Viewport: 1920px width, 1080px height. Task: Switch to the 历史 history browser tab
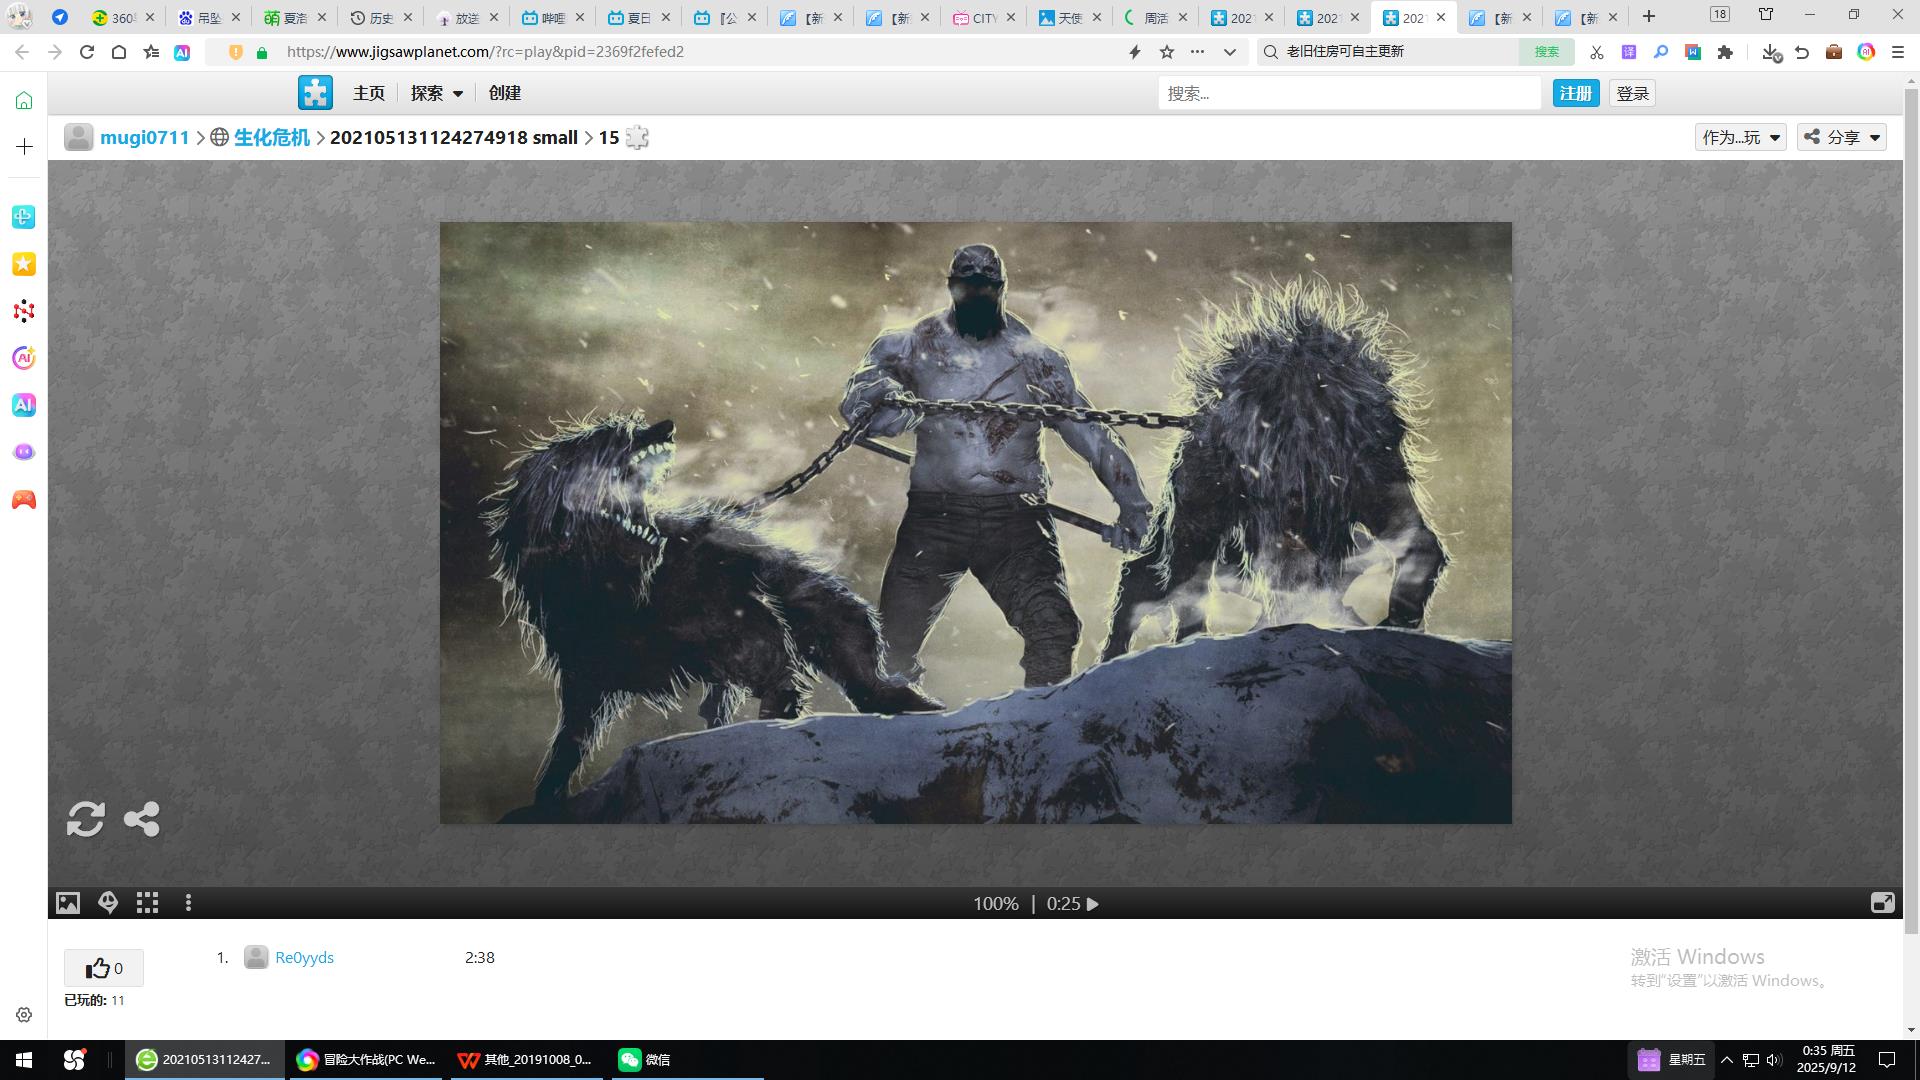(379, 18)
